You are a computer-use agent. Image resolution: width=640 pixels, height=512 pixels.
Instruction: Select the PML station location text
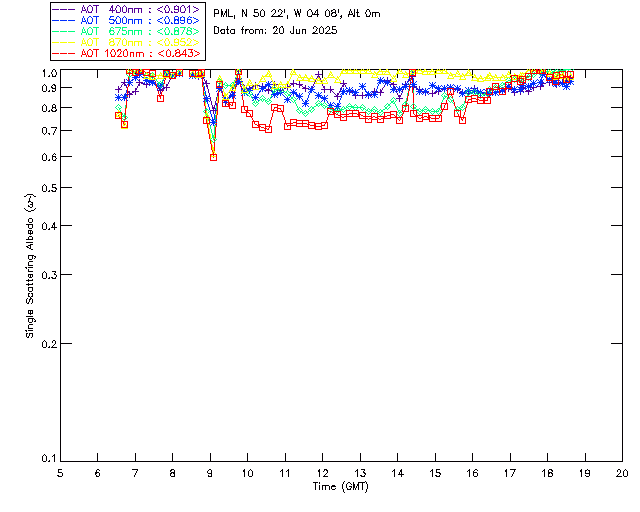(x=297, y=14)
